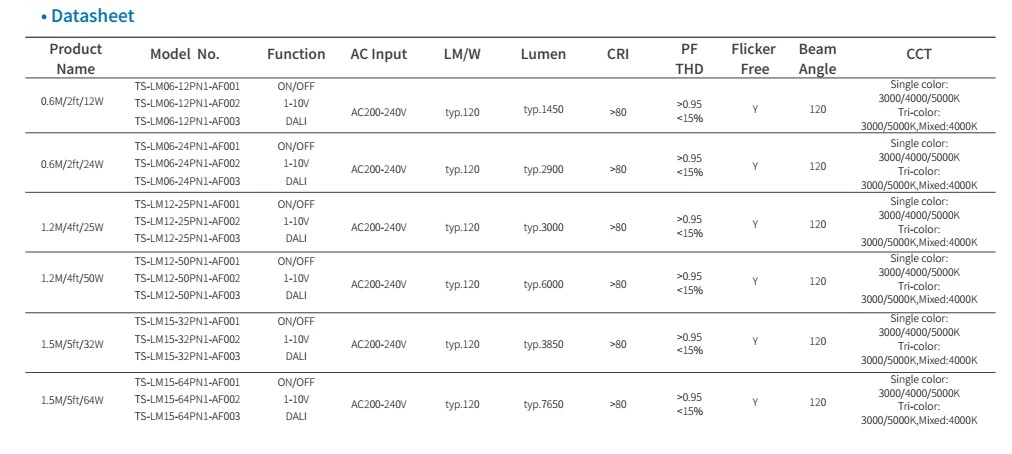The height and width of the screenshot is (454, 1012).
Task: Select the AC Input column header
Action: [x=379, y=54]
